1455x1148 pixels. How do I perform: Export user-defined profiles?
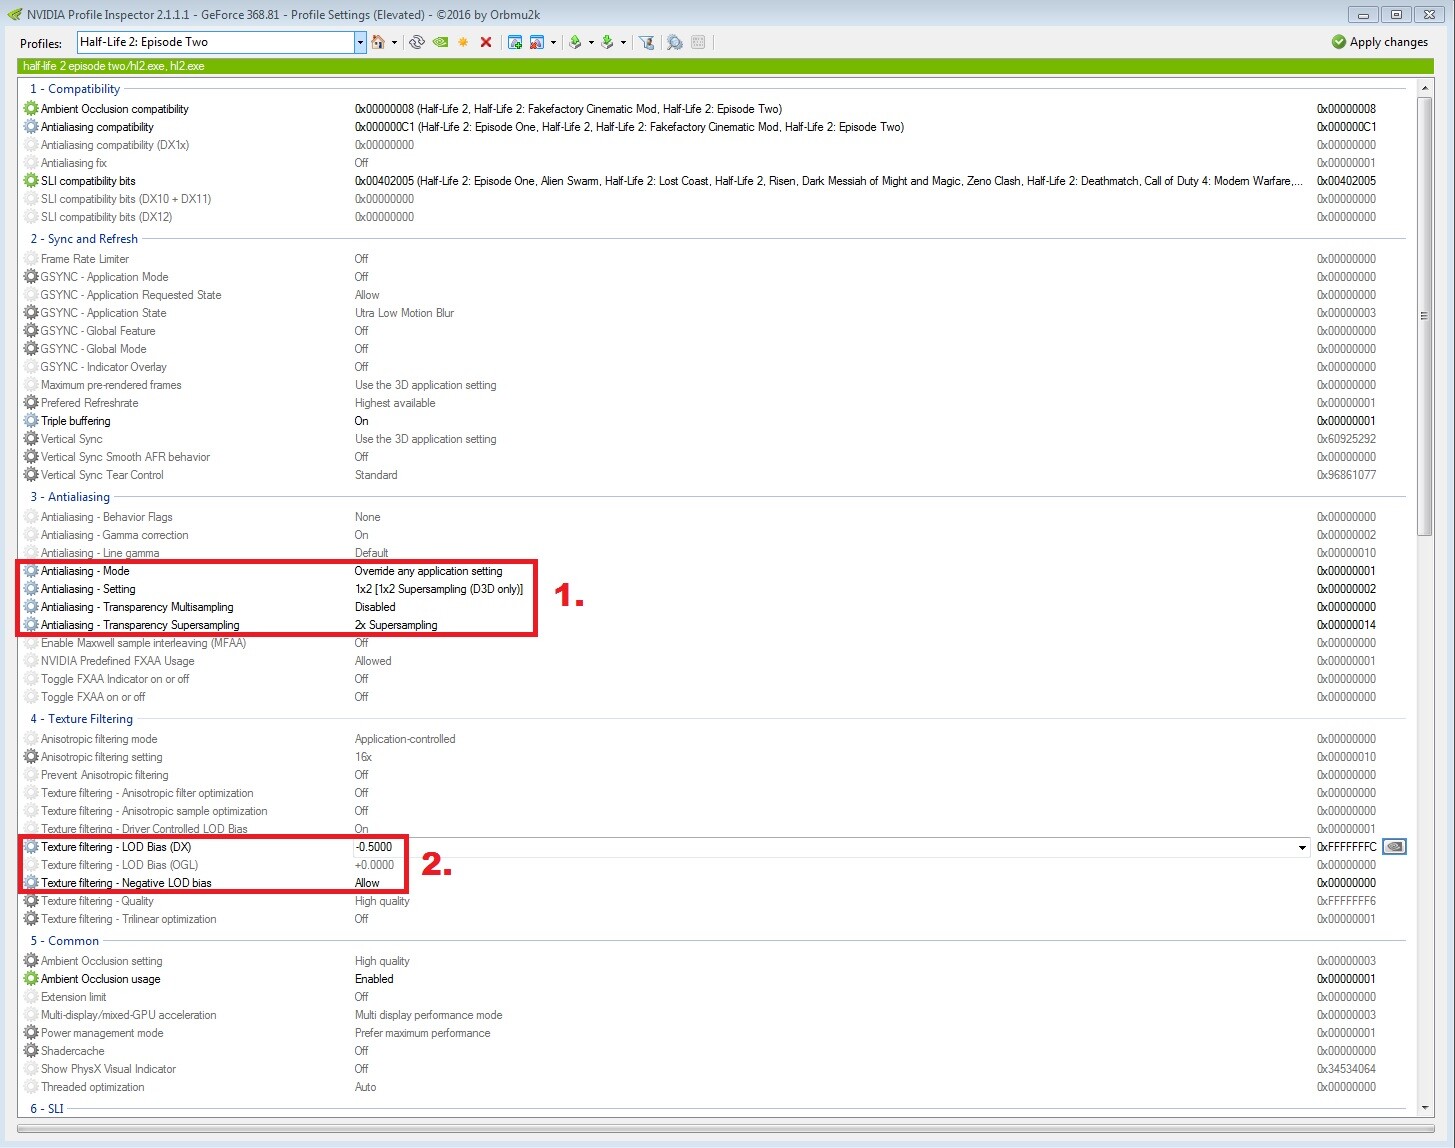coord(575,42)
